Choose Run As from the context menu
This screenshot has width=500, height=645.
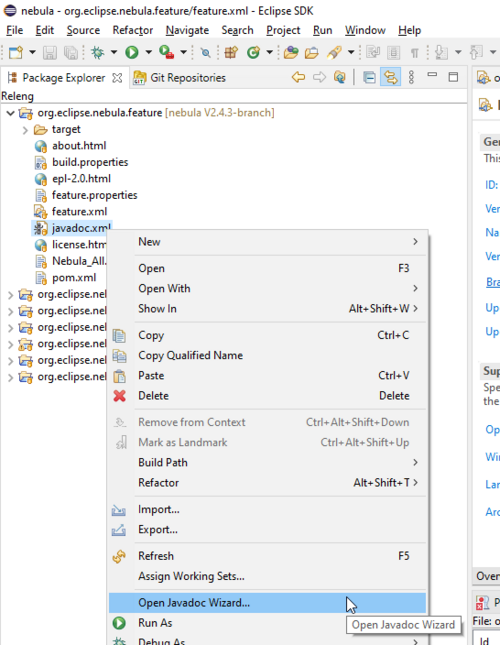point(267,623)
